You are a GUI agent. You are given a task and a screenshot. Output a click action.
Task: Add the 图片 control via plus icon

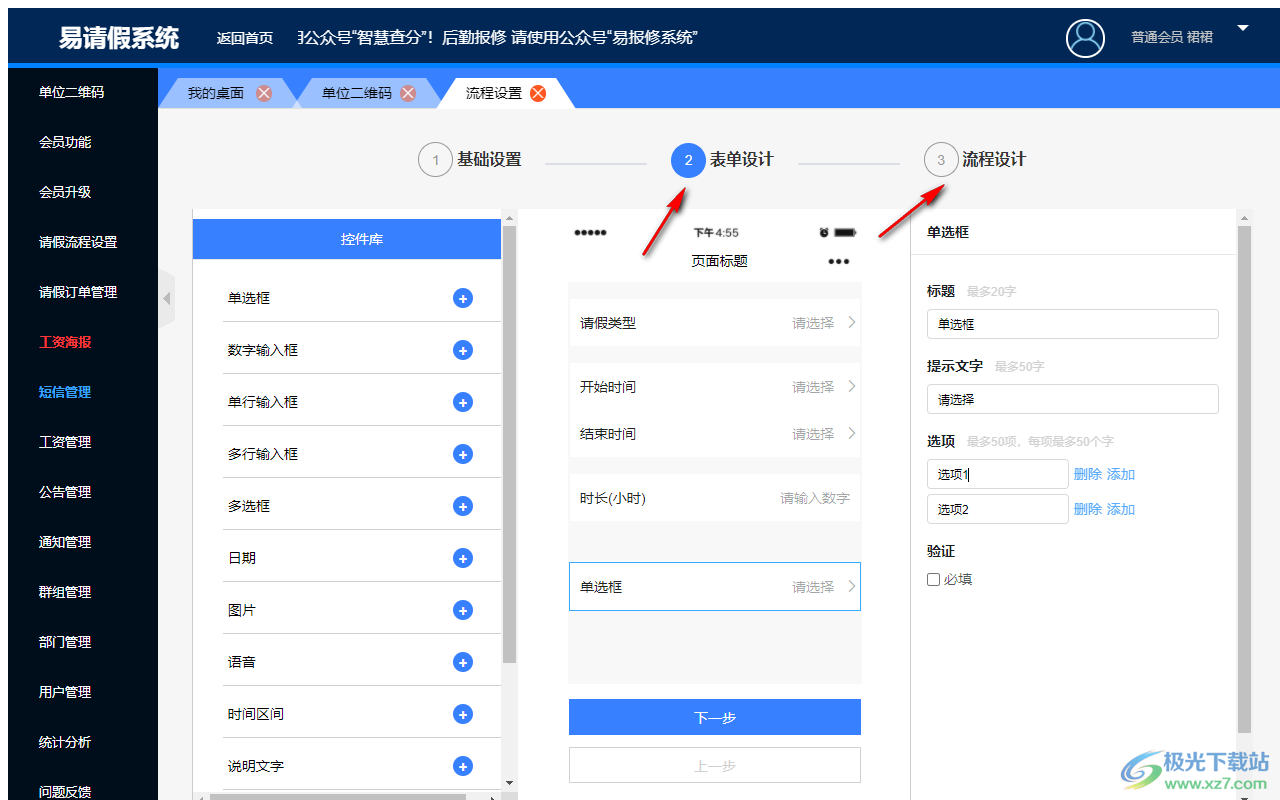(463, 610)
